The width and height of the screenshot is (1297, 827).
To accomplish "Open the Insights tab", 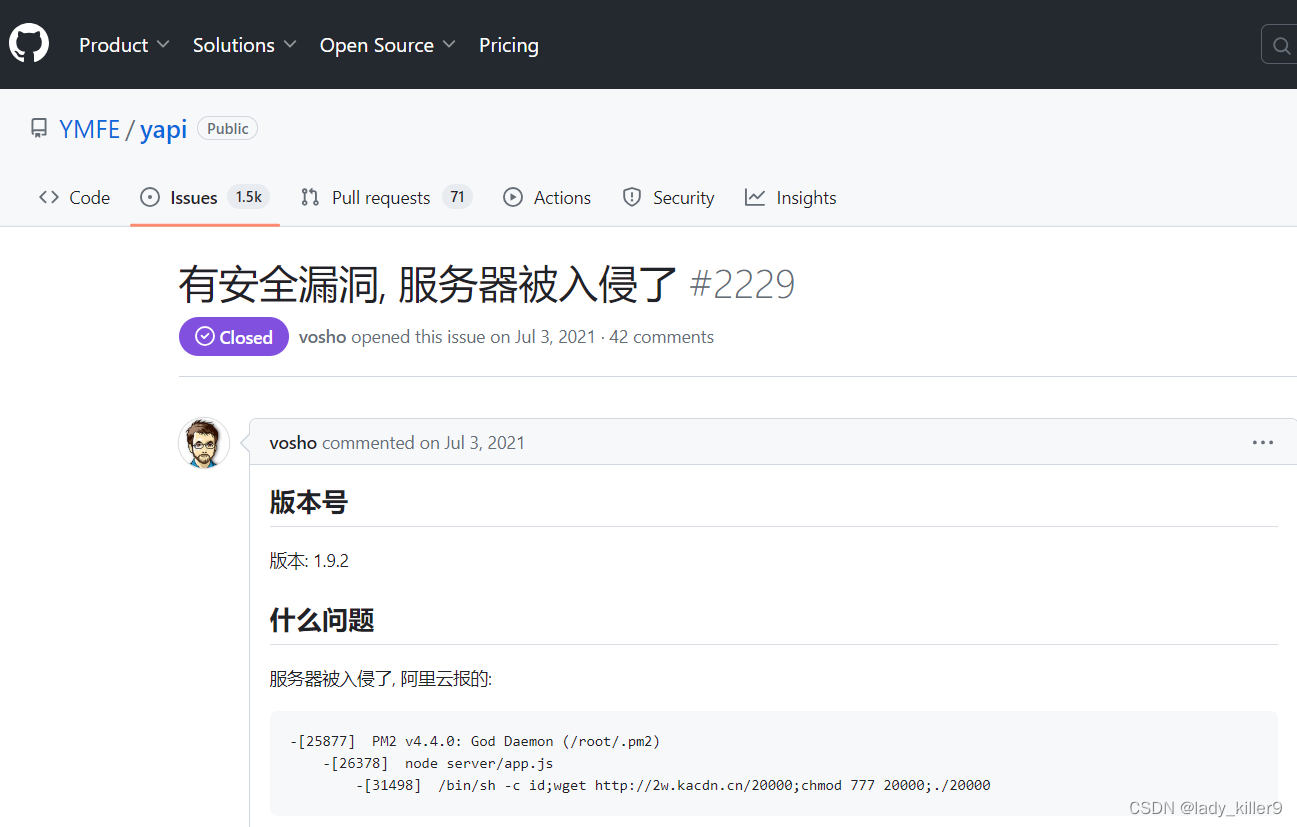I will [790, 197].
